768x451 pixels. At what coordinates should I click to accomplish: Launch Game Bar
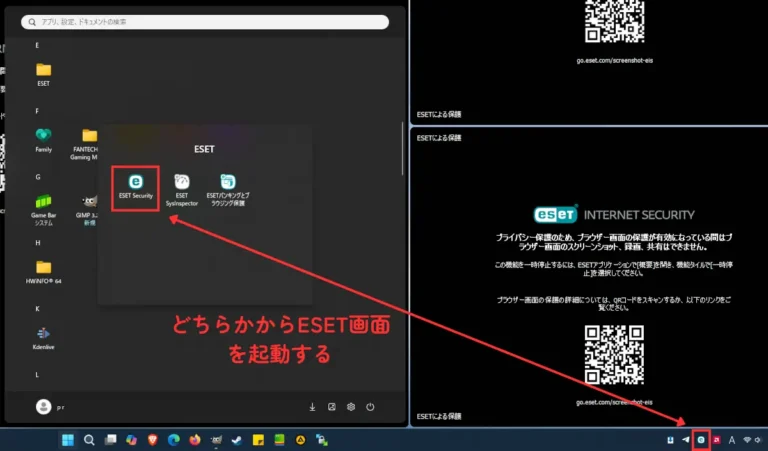coord(44,210)
